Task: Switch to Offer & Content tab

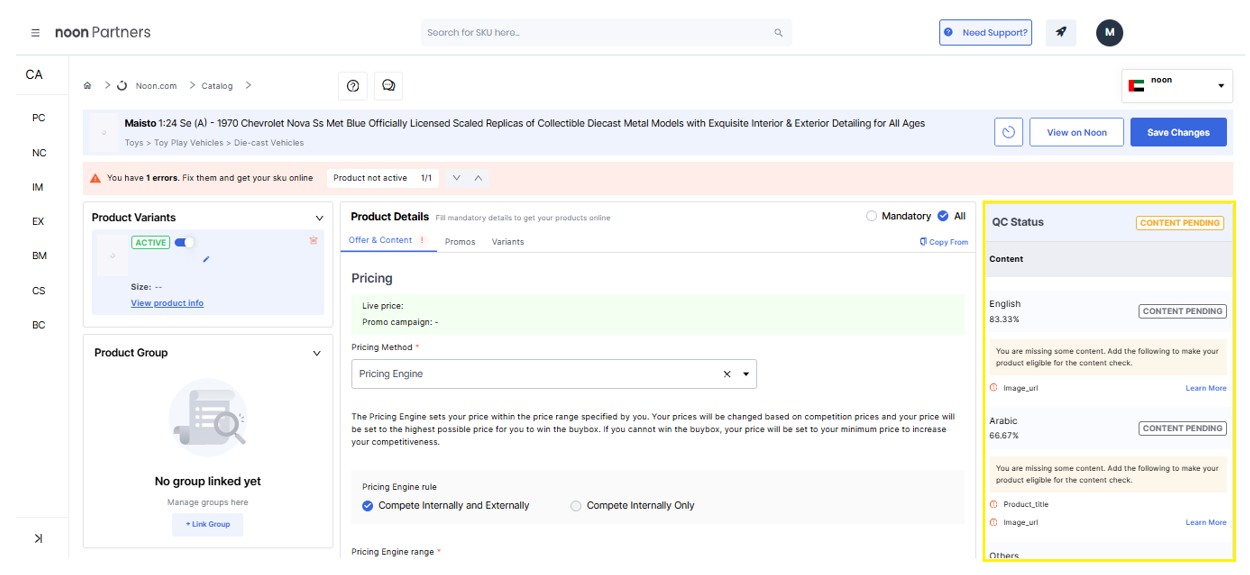Action: (387, 241)
